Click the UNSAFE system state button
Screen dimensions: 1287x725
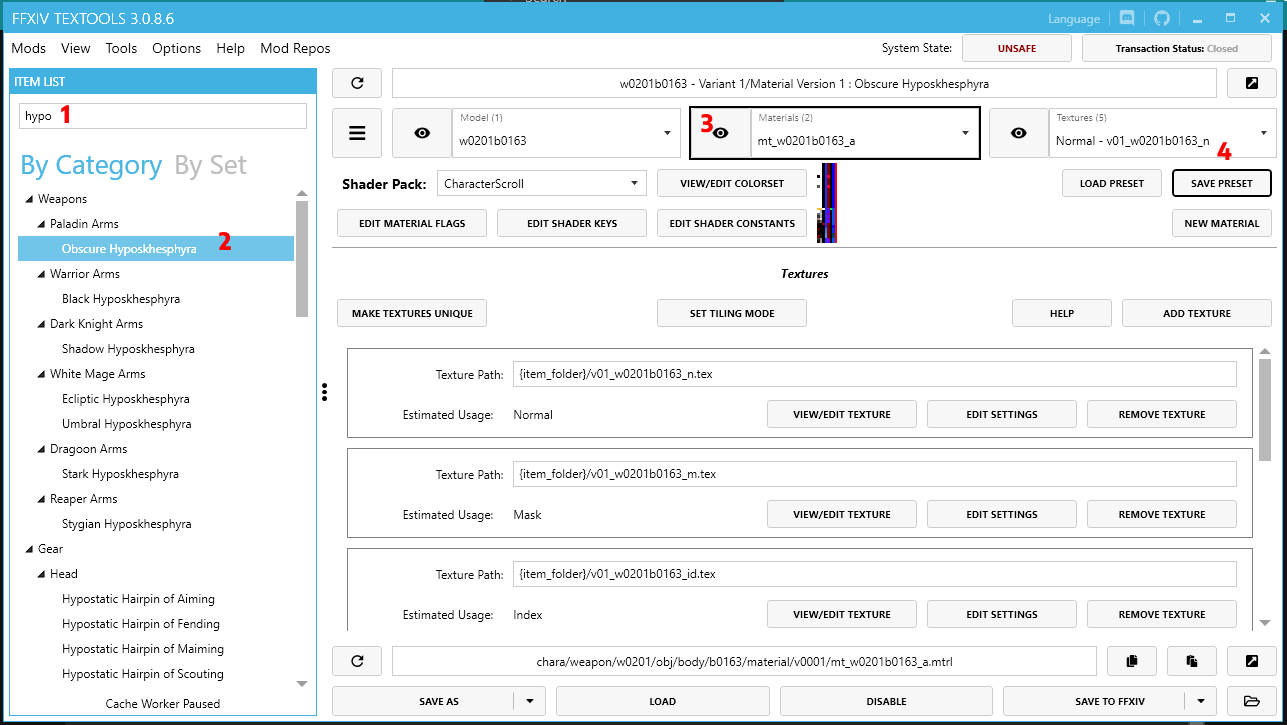1017,48
